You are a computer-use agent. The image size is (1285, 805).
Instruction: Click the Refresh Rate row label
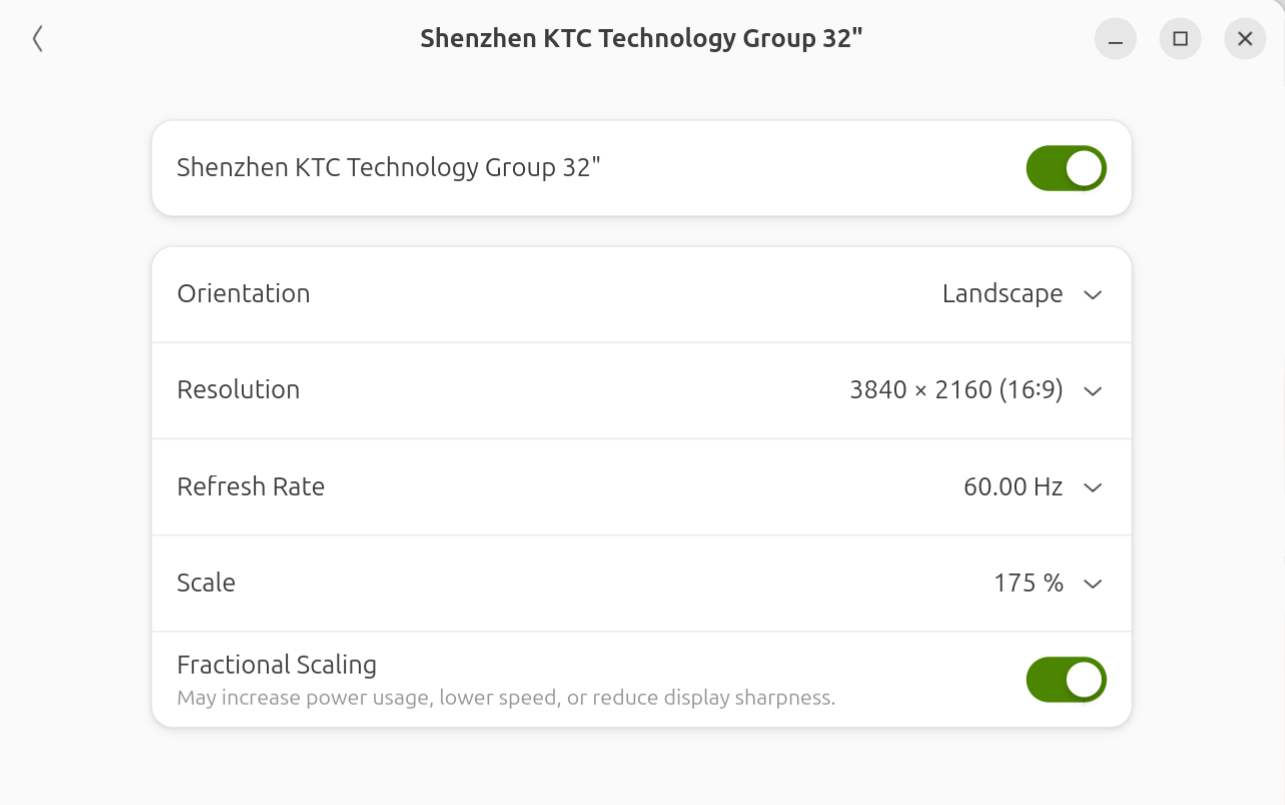click(x=251, y=487)
